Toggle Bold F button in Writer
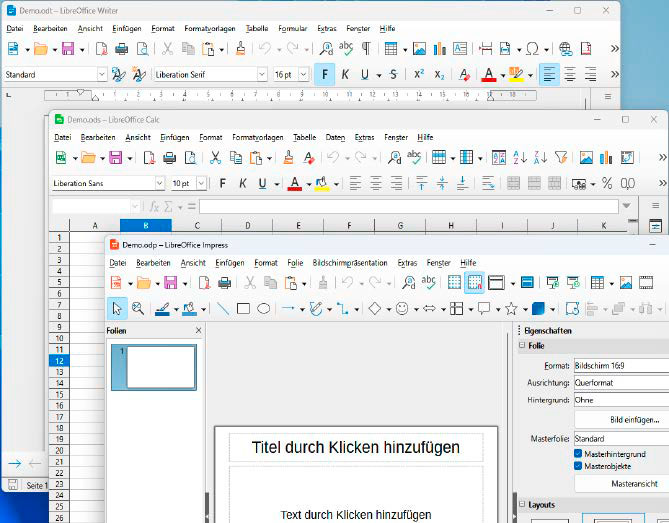Screen dimensions: 669x523 click(324, 75)
